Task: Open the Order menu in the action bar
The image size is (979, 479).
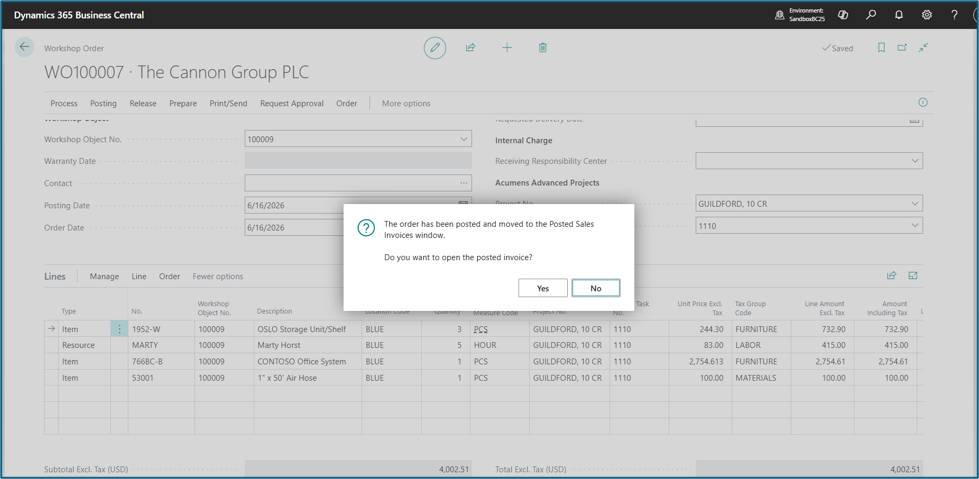Action: click(x=347, y=104)
